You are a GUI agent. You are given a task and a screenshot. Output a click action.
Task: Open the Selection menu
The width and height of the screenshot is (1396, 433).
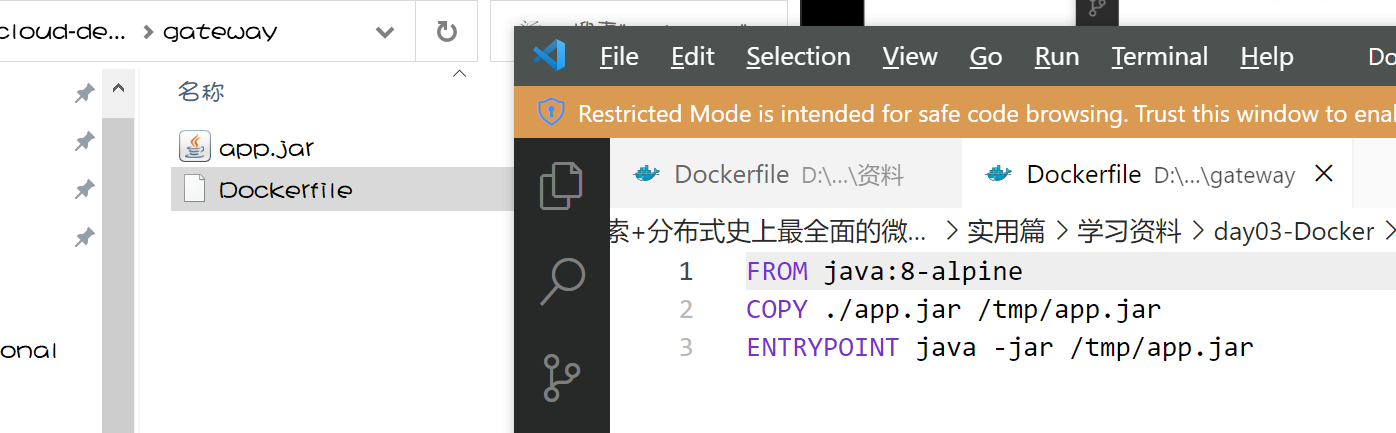[x=798, y=57]
